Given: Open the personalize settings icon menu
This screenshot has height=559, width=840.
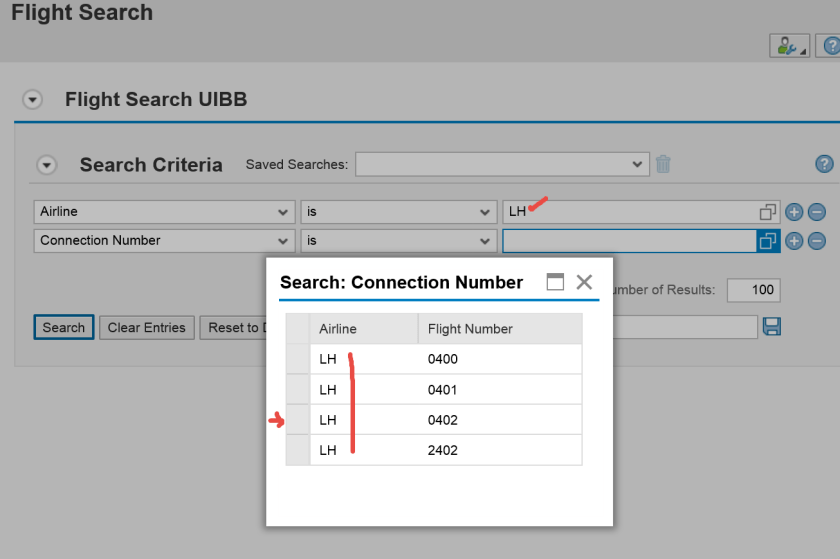Looking at the screenshot, I should pos(788,46).
